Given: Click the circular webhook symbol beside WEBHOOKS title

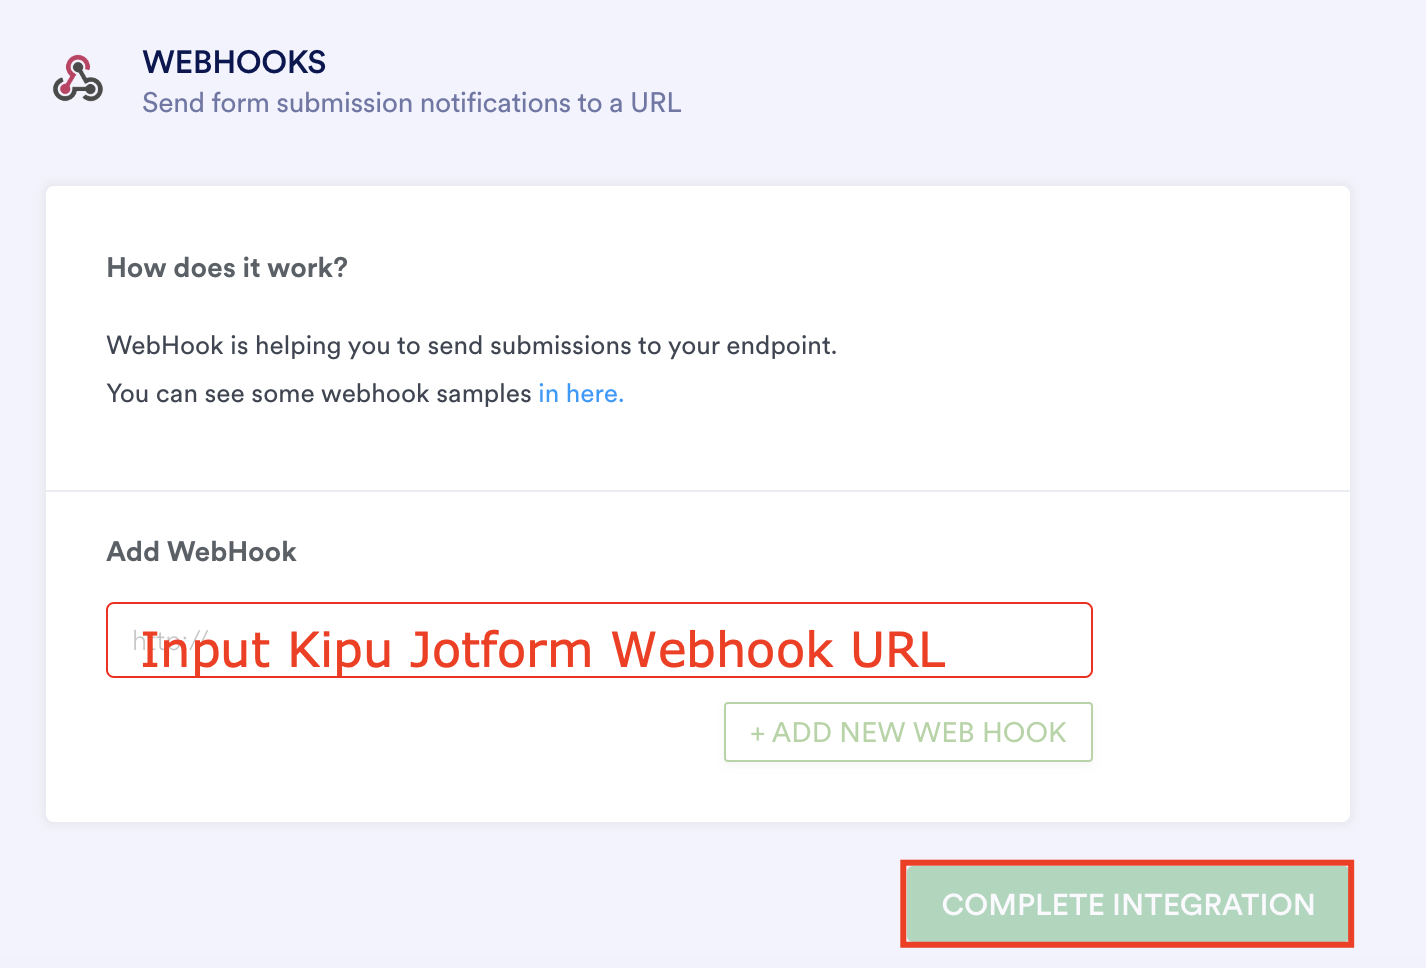Looking at the screenshot, I should (77, 80).
